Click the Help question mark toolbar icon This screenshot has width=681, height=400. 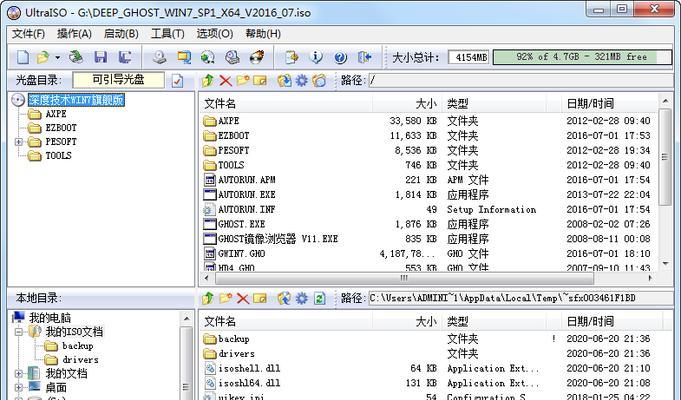point(340,57)
